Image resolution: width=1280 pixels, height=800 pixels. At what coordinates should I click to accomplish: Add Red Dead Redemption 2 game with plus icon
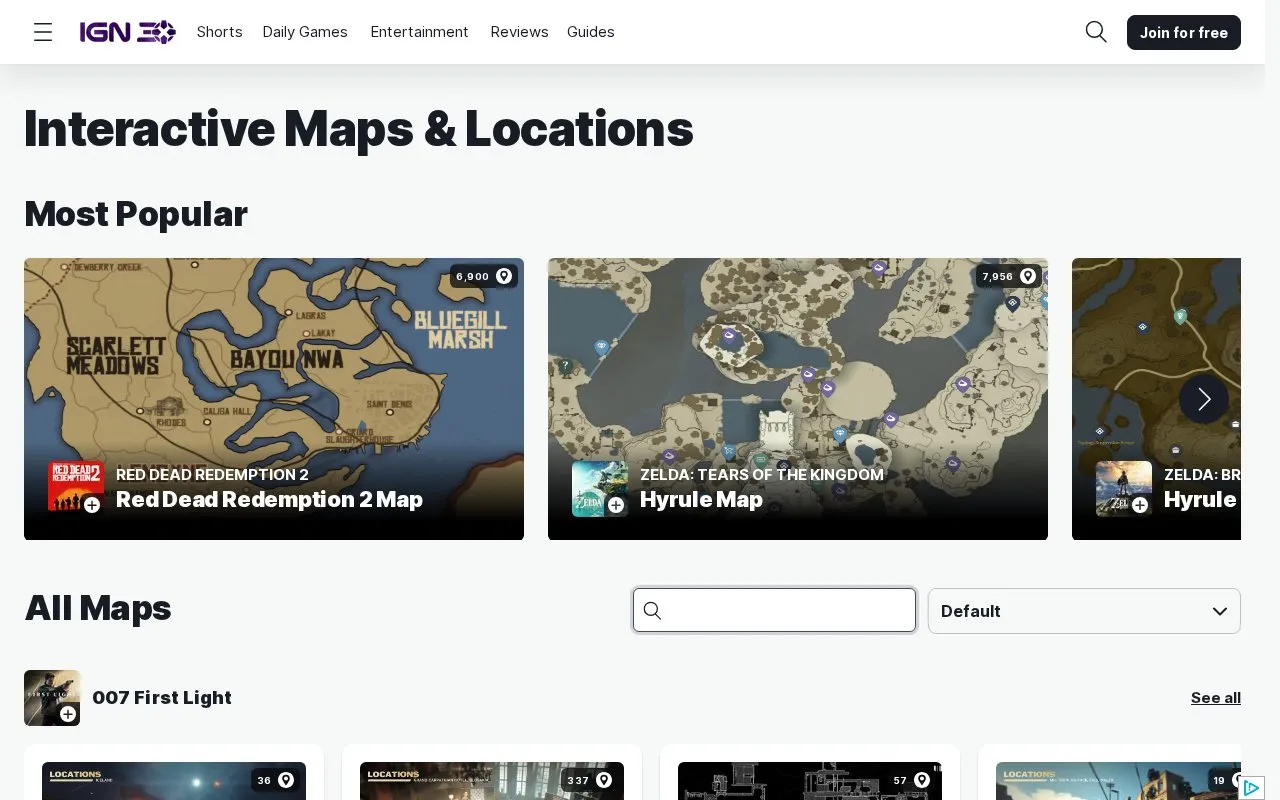click(92, 505)
